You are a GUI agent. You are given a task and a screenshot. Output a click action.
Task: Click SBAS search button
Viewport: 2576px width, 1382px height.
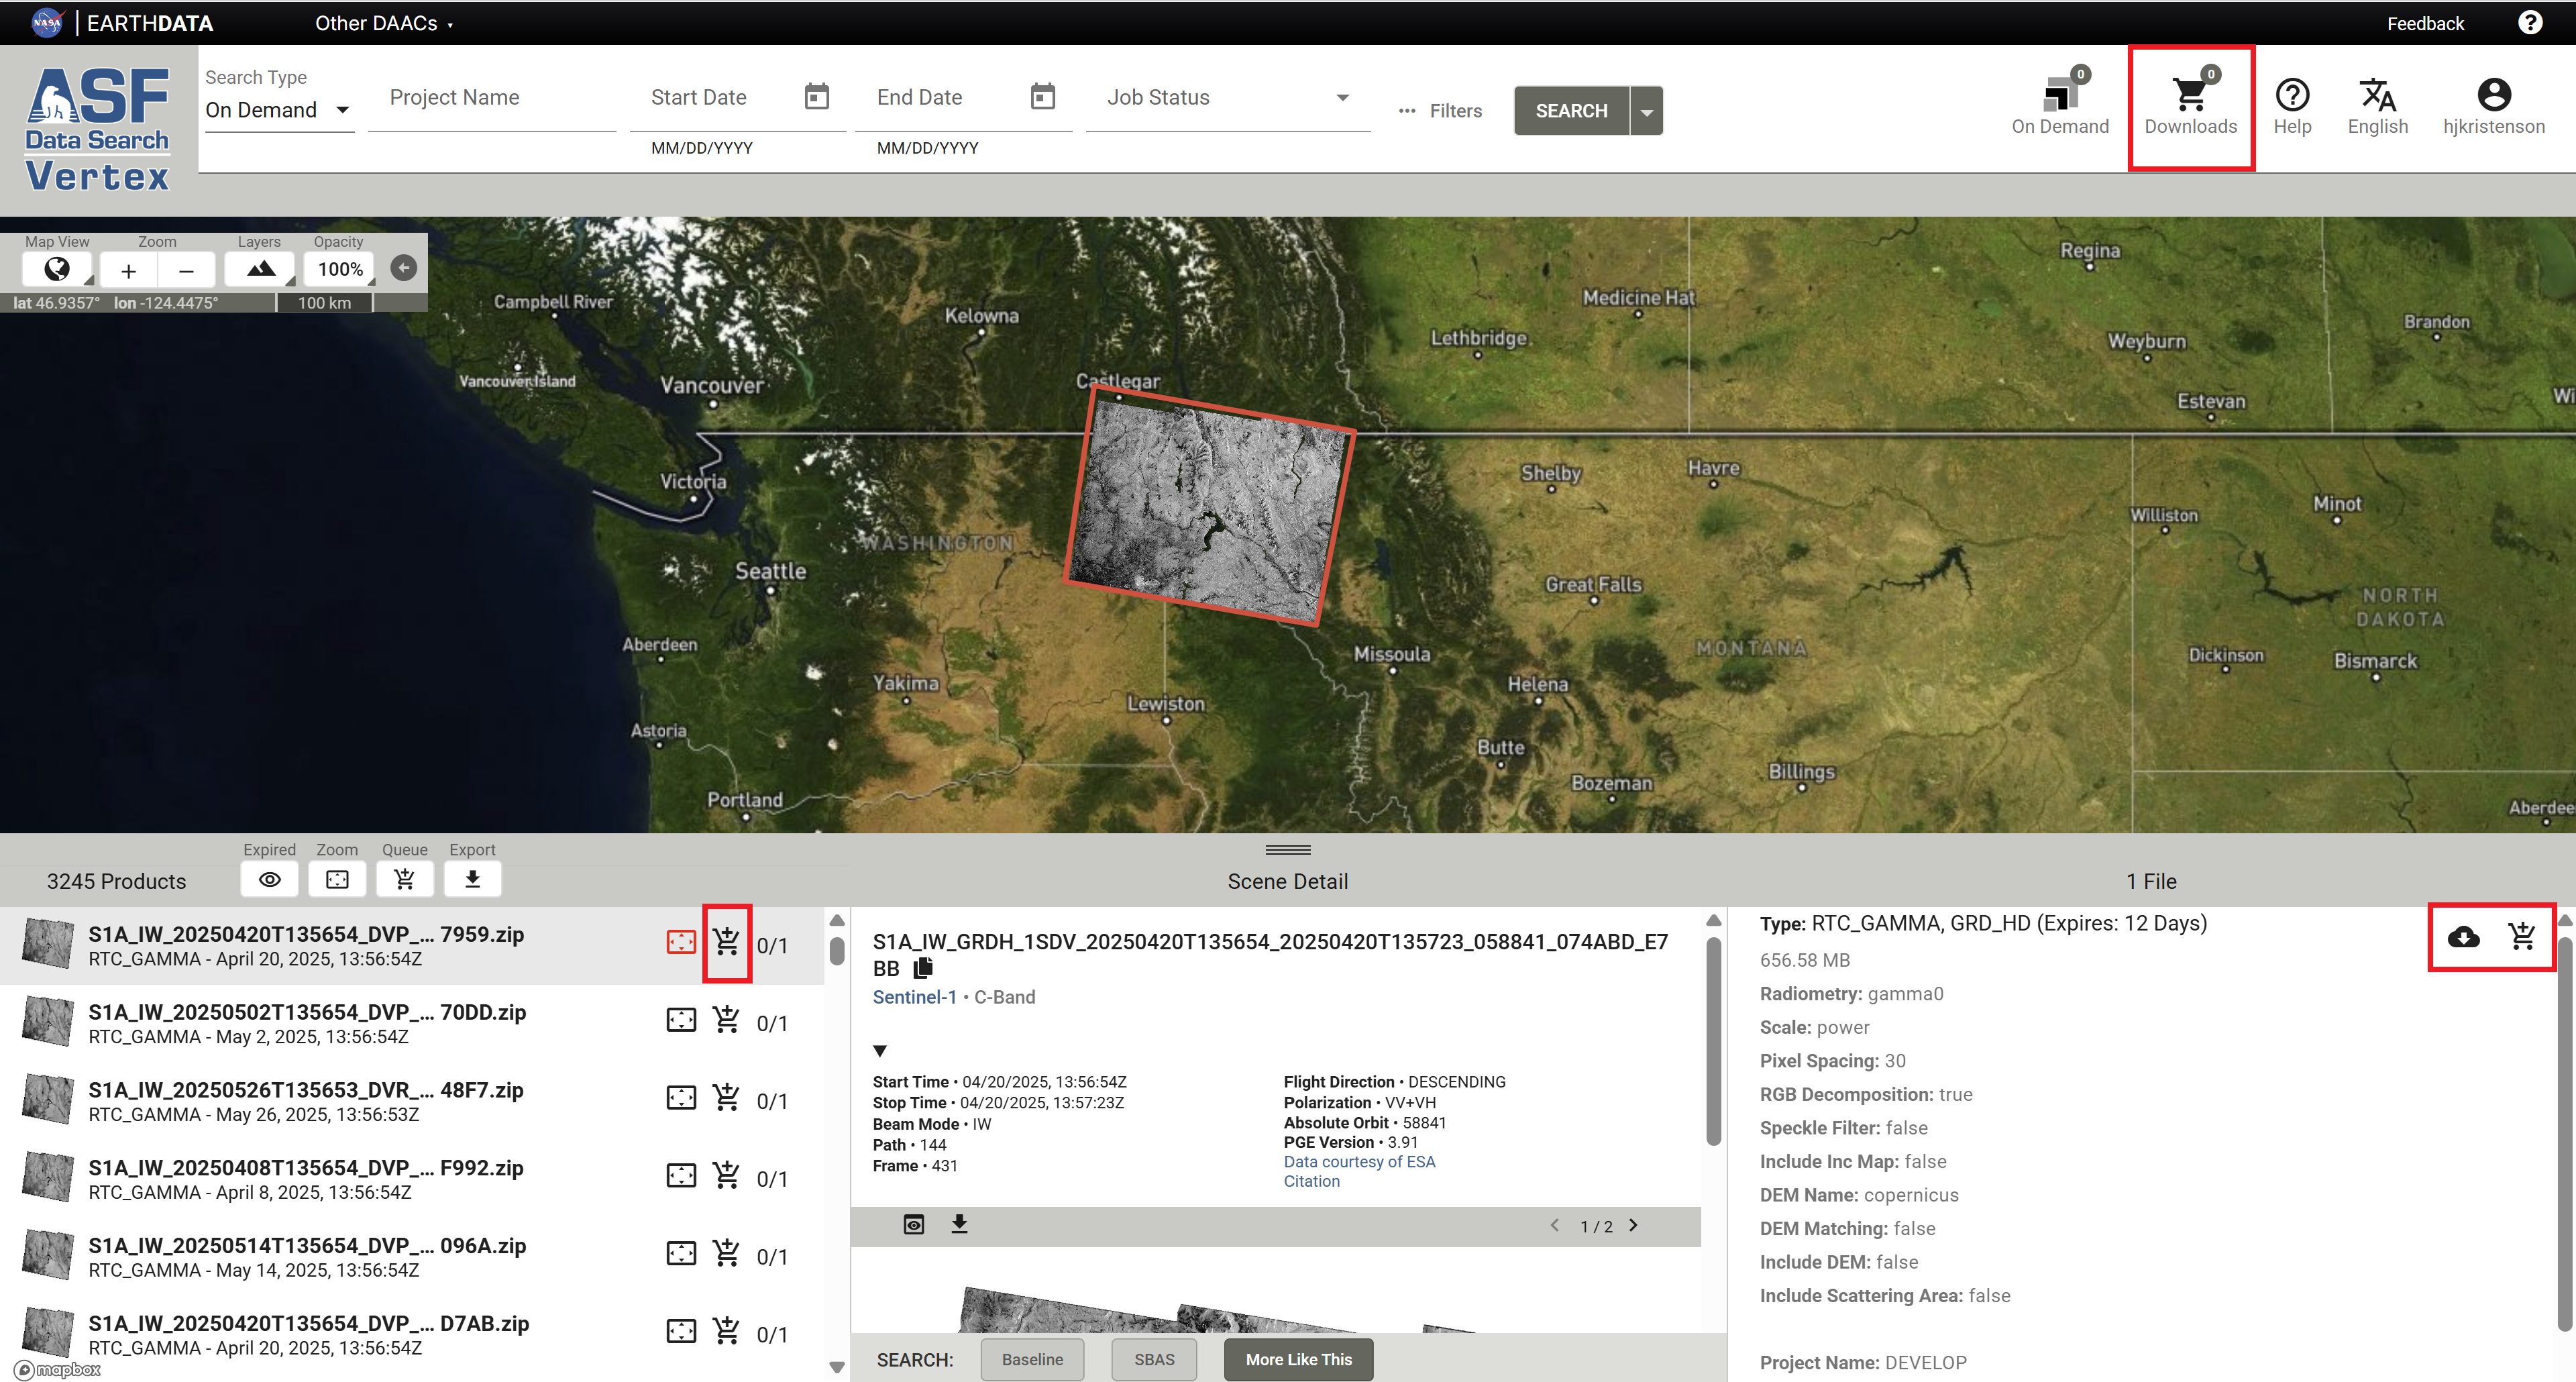coord(1154,1359)
